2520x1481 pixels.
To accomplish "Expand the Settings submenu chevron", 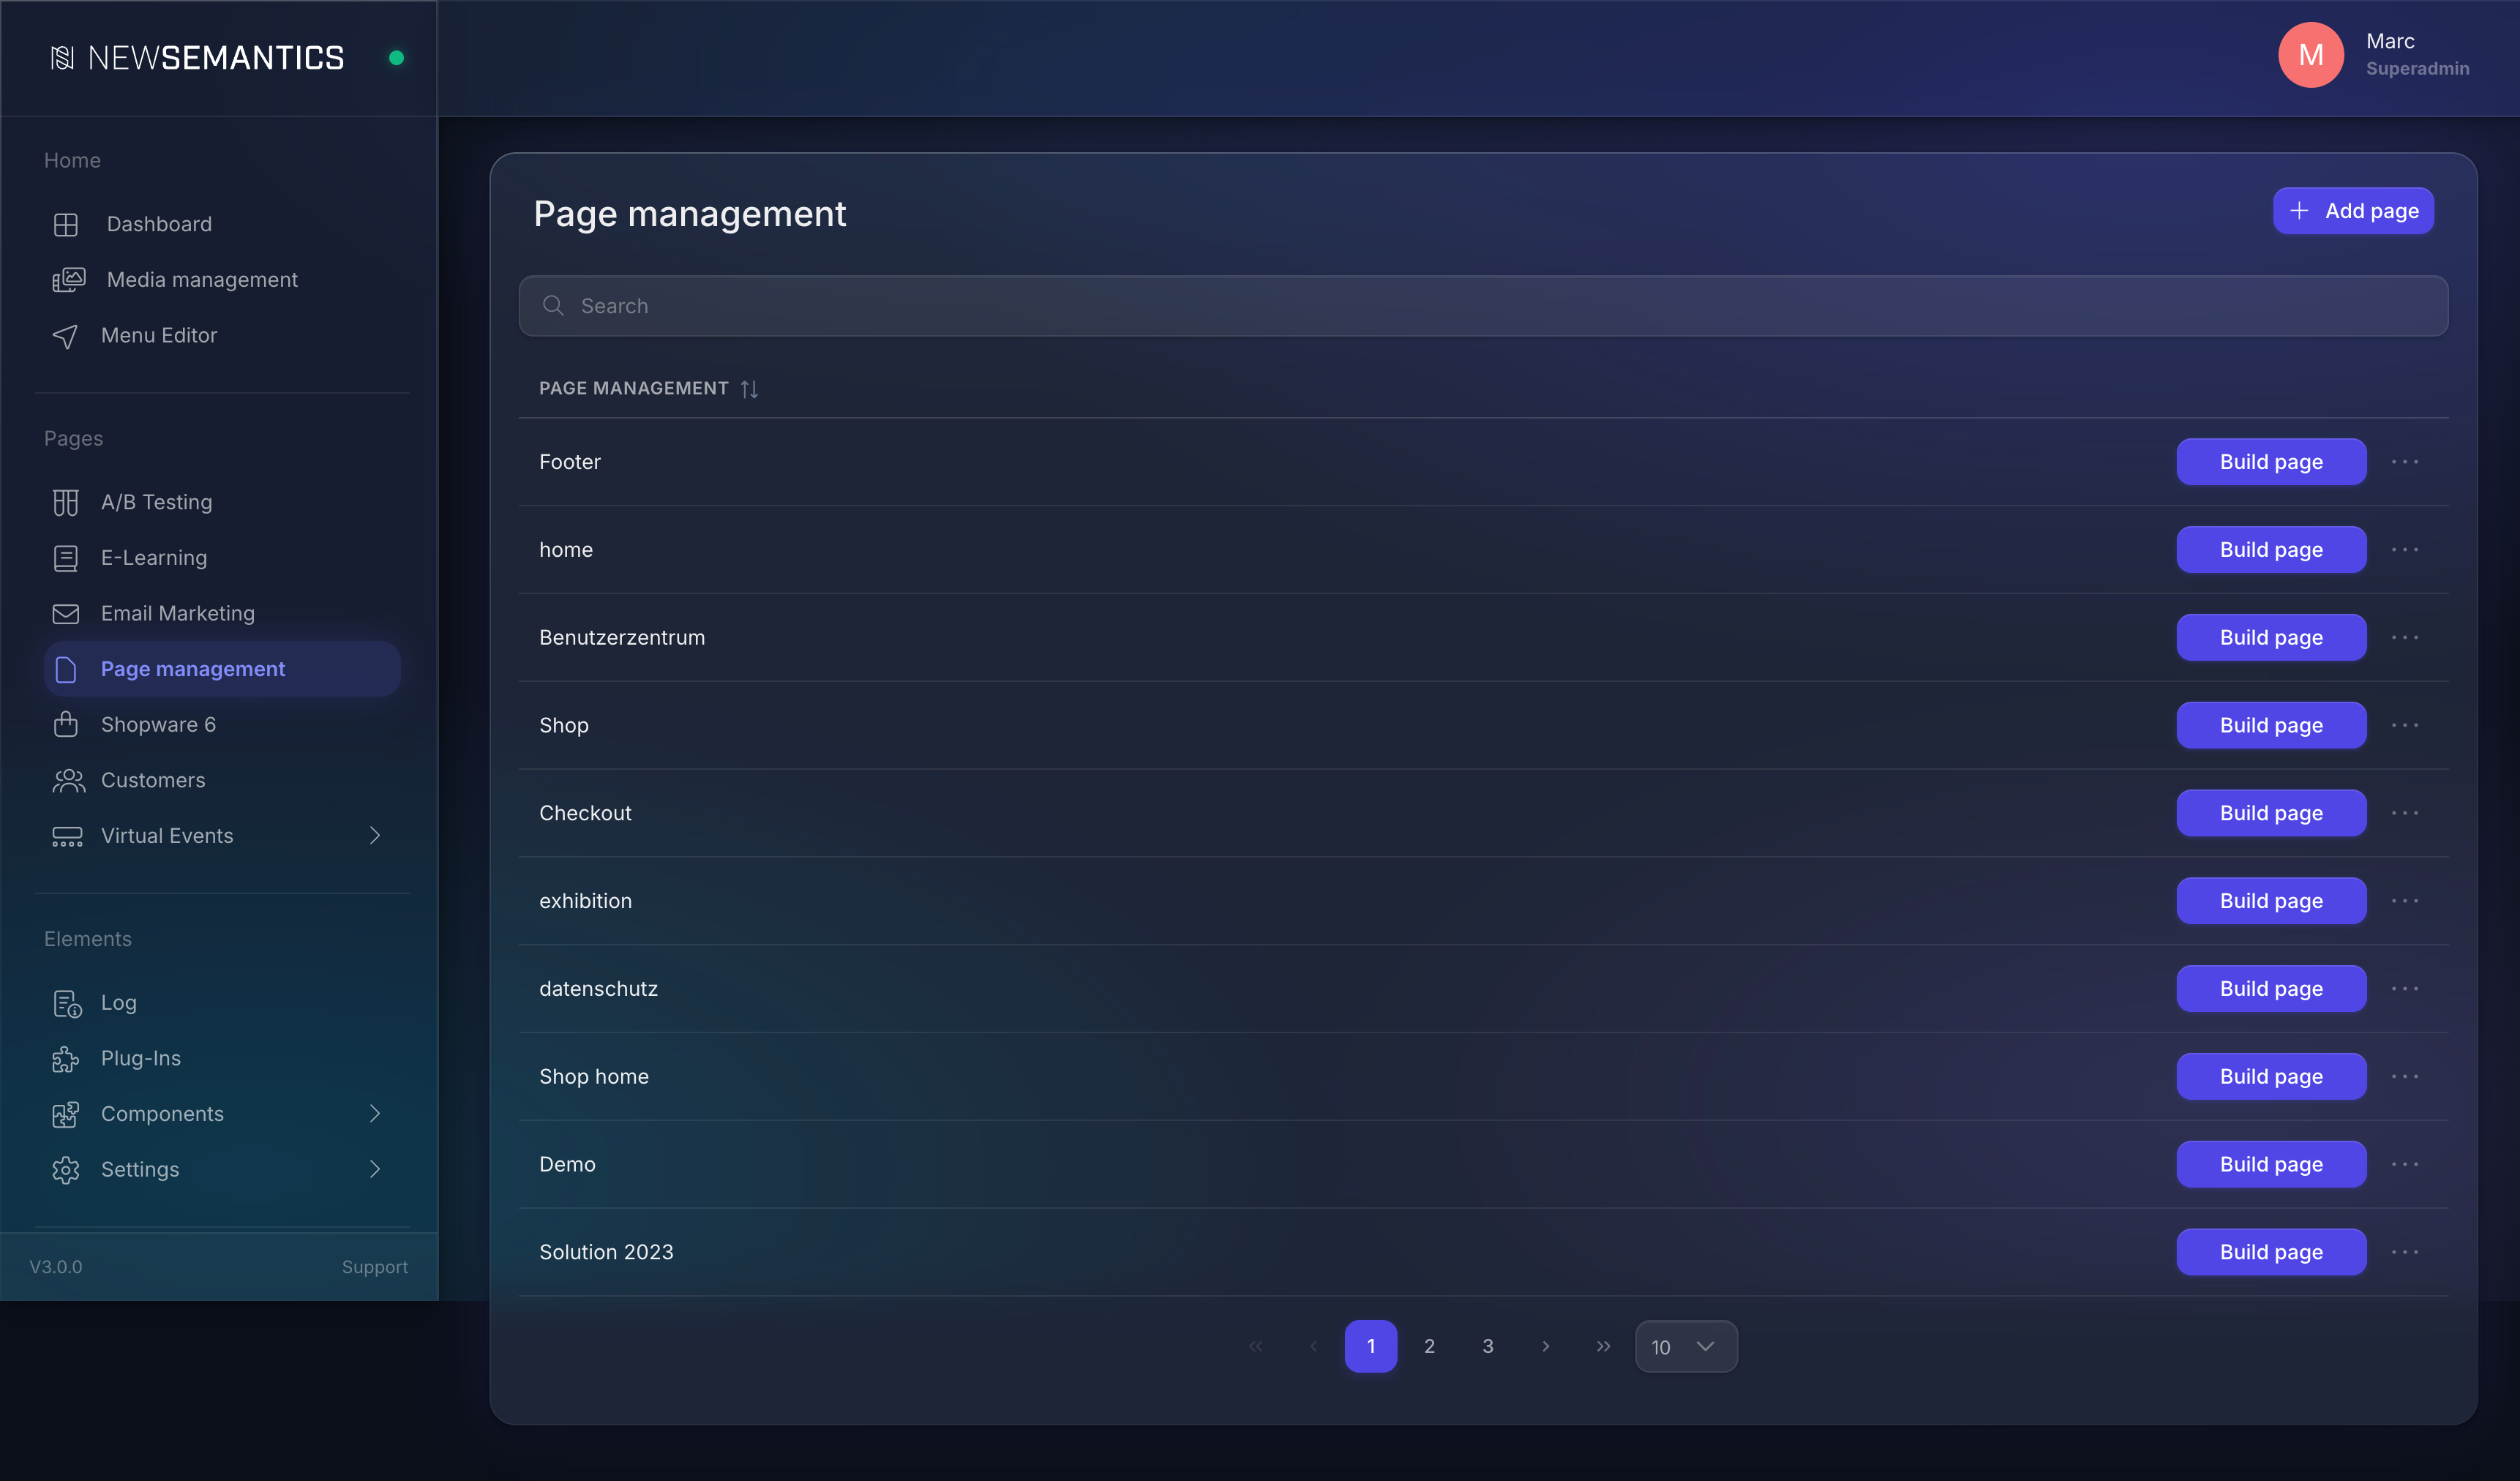I will point(375,1170).
